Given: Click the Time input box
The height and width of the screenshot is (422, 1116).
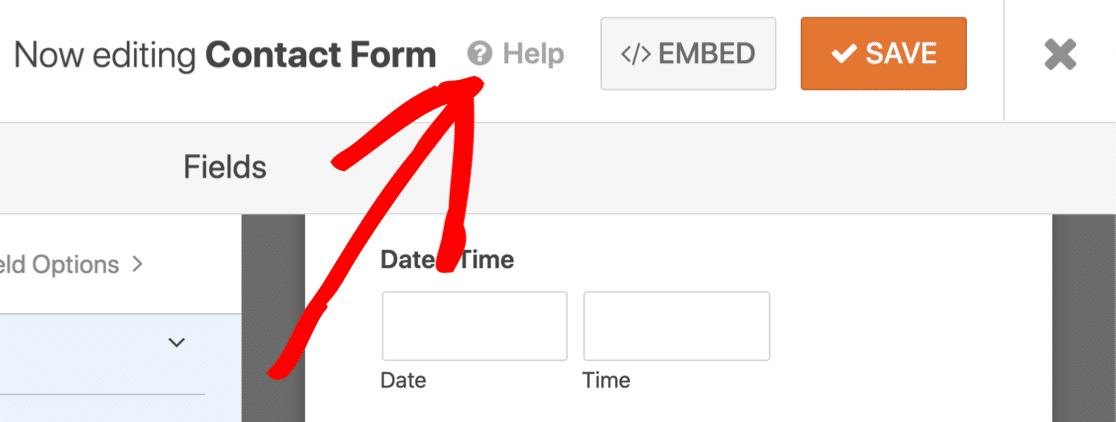Looking at the screenshot, I should click(676, 326).
